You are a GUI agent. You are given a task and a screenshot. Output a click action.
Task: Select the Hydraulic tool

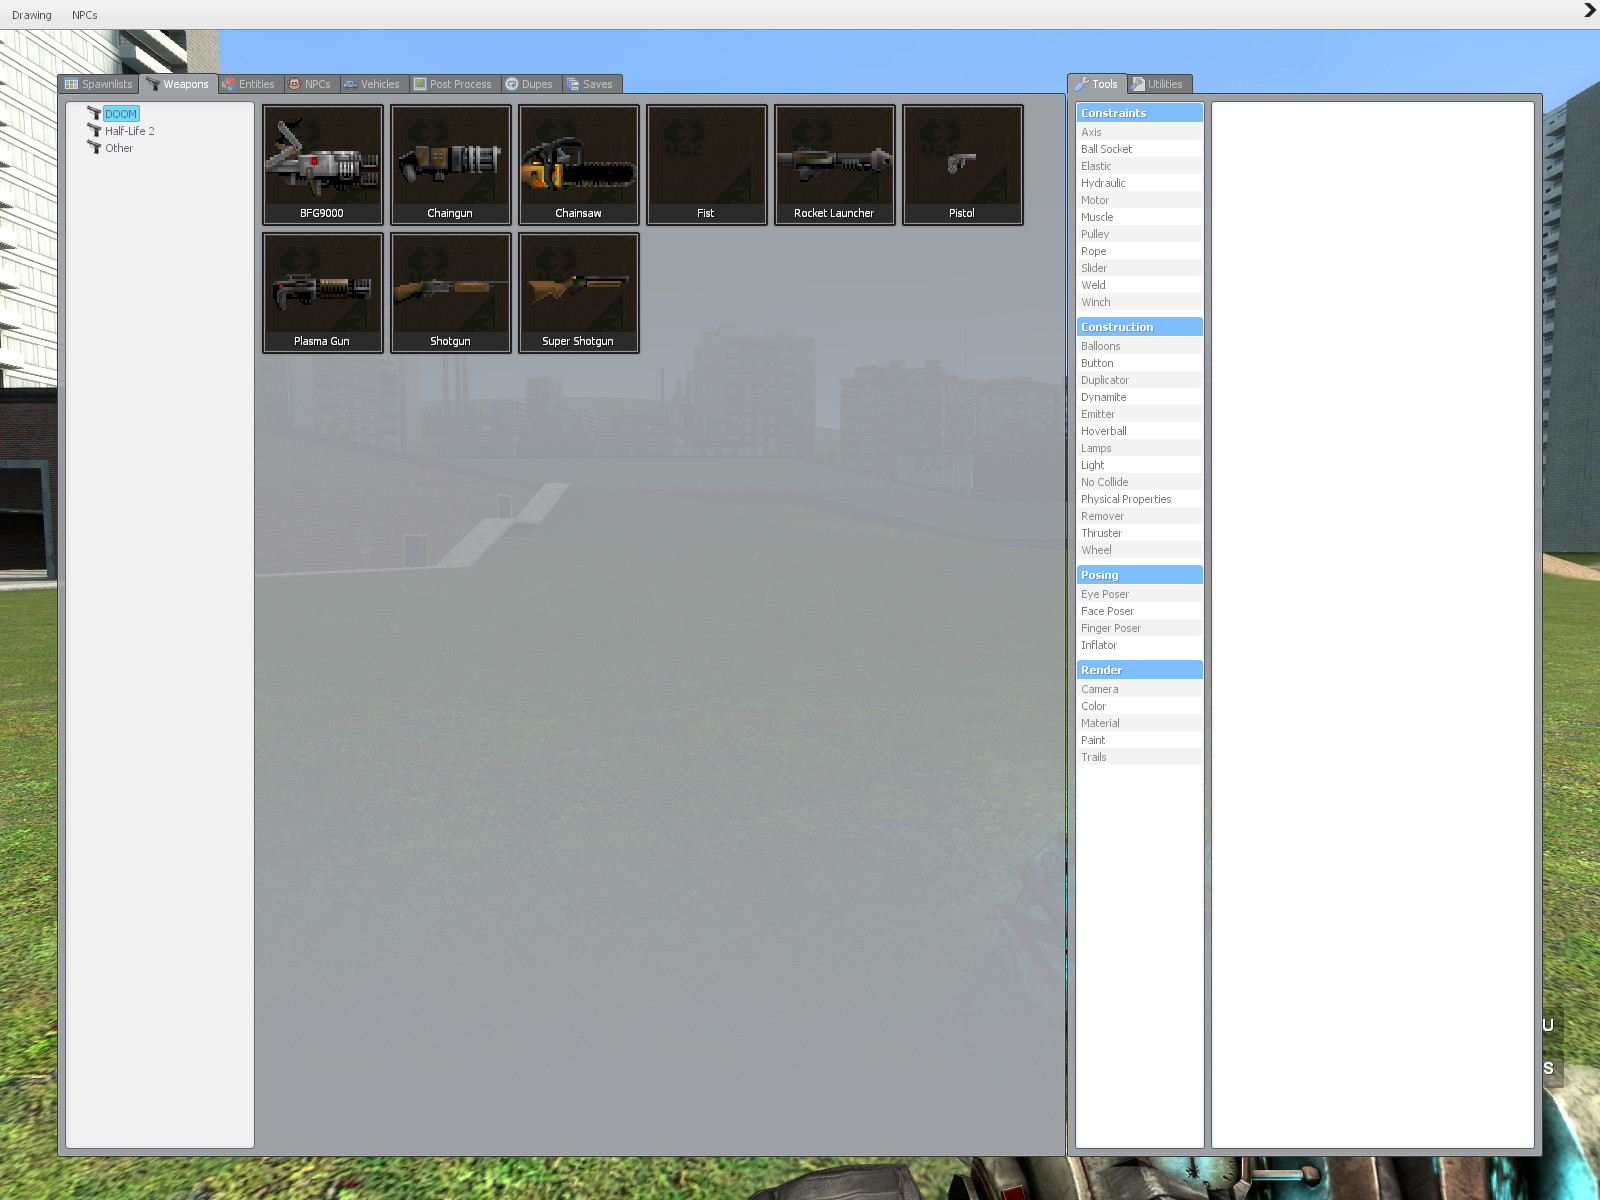pyautogui.click(x=1140, y=183)
